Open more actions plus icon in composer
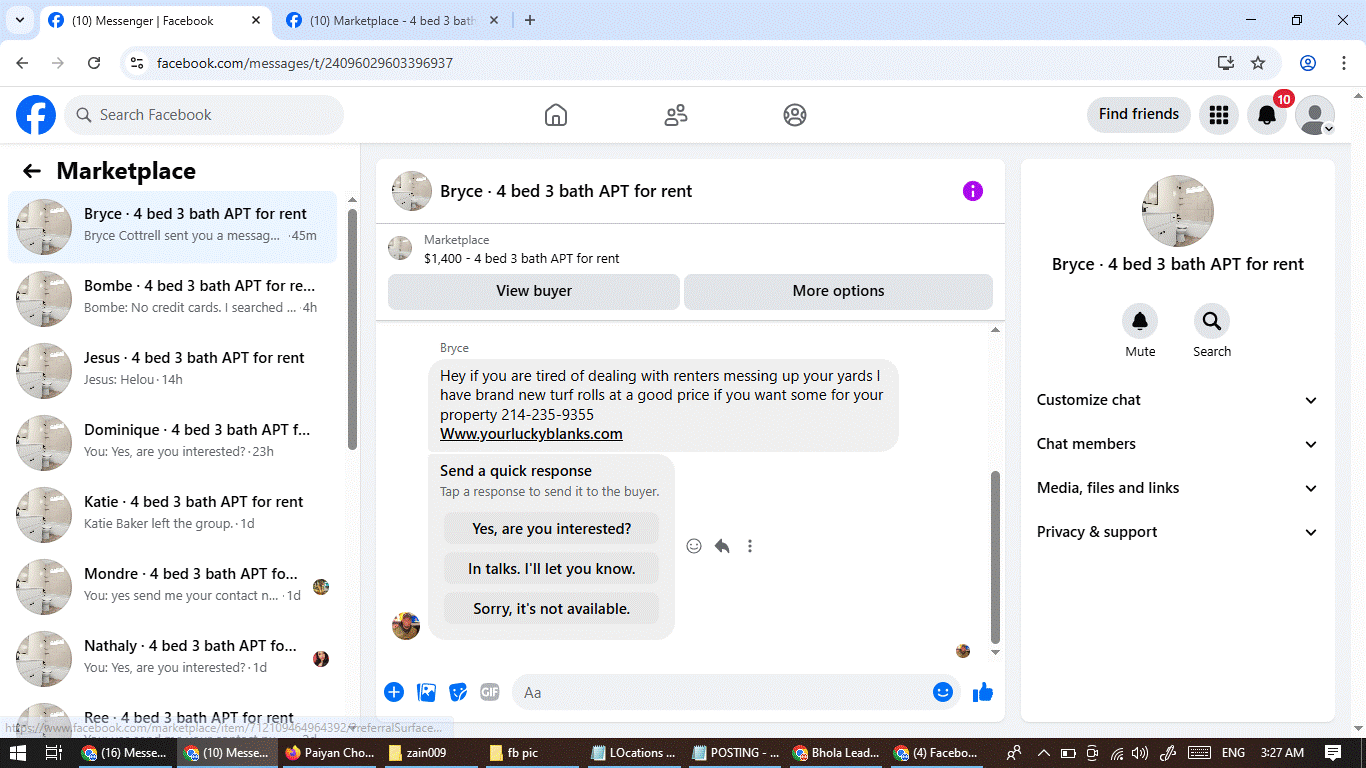This screenshot has width=1366, height=768. 394,692
